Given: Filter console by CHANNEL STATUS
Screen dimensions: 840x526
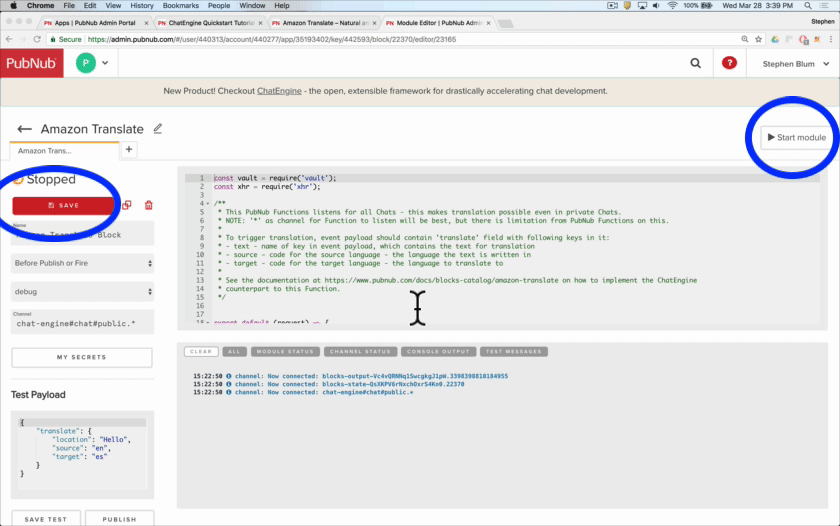Looking at the screenshot, I should coord(361,351).
